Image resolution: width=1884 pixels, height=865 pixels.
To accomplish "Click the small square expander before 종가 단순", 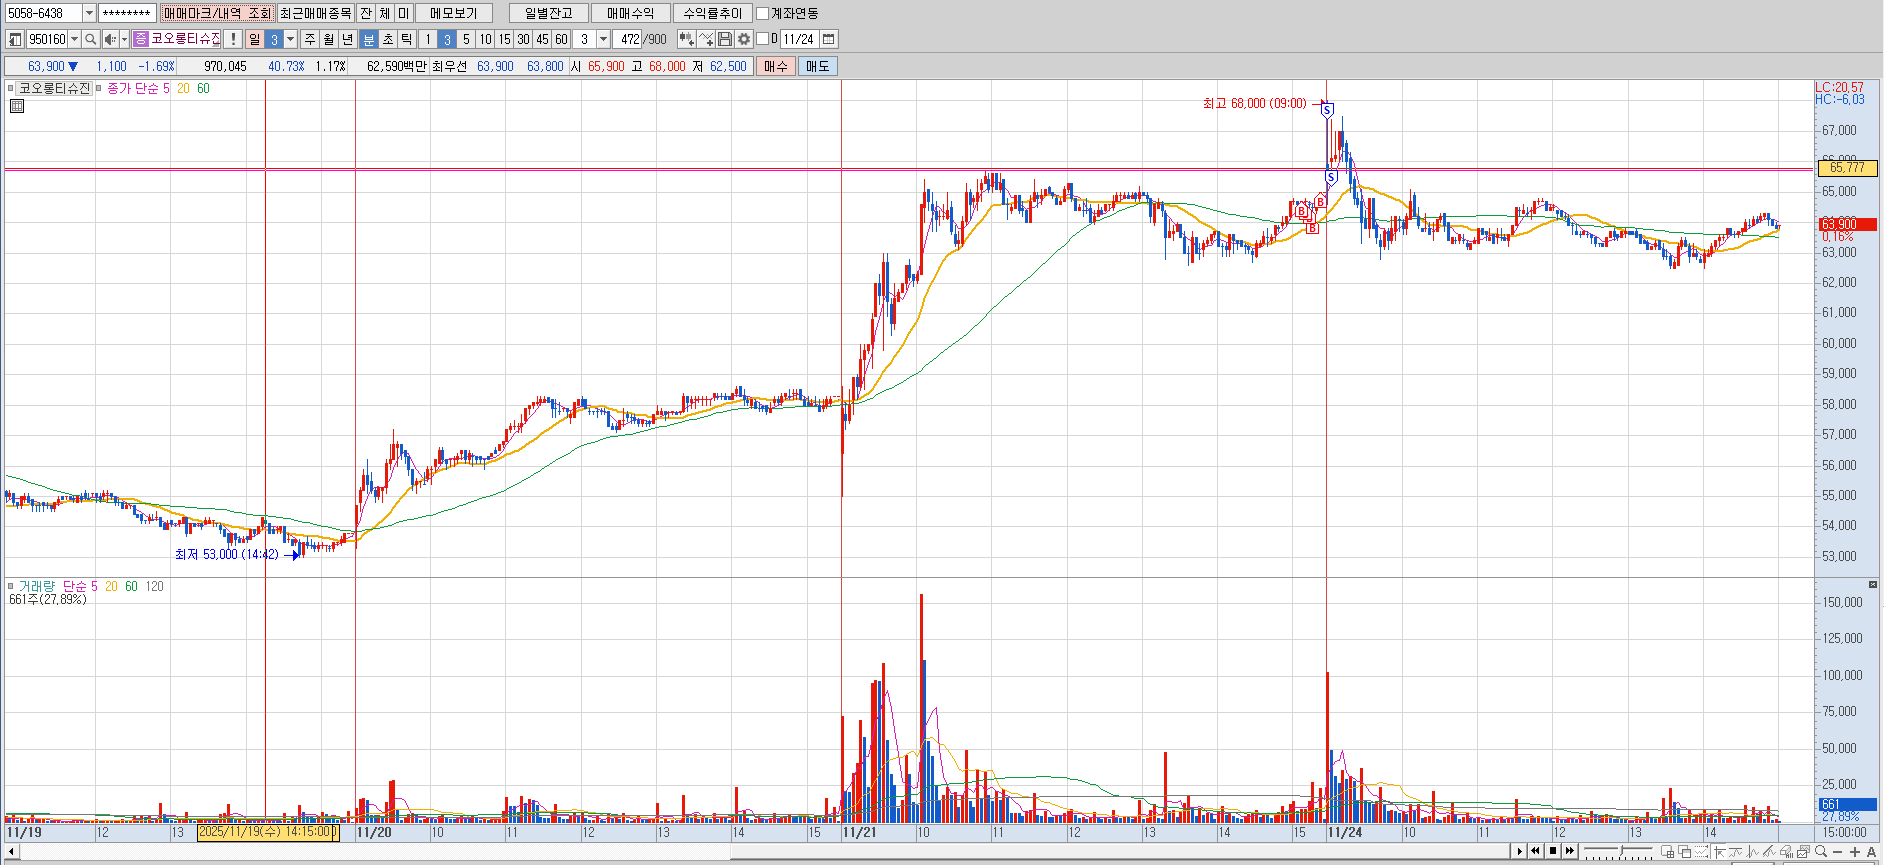I will click(99, 88).
